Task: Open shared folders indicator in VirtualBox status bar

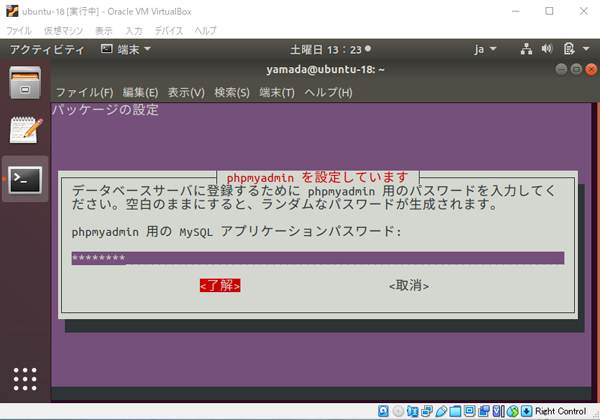Action: pos(455,411)
